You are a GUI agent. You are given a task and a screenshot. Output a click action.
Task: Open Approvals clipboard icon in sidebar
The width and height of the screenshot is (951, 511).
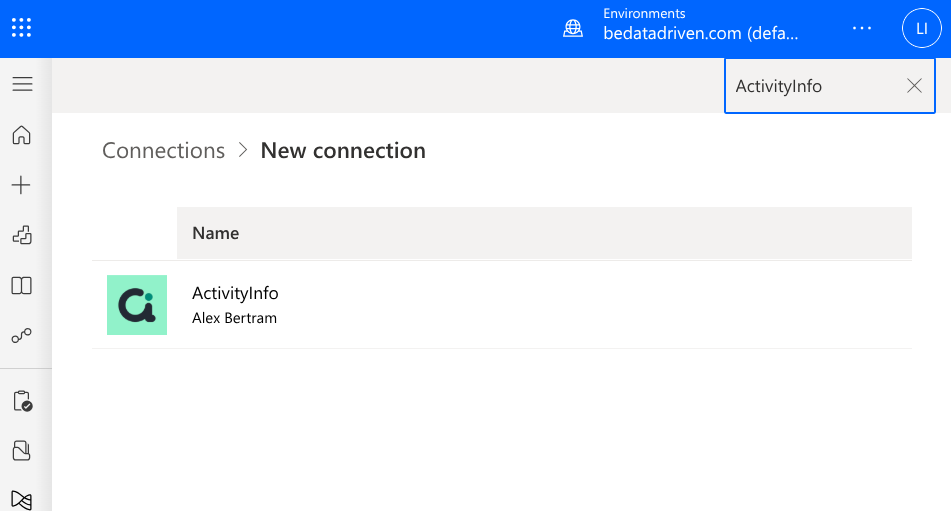point(22,401)
